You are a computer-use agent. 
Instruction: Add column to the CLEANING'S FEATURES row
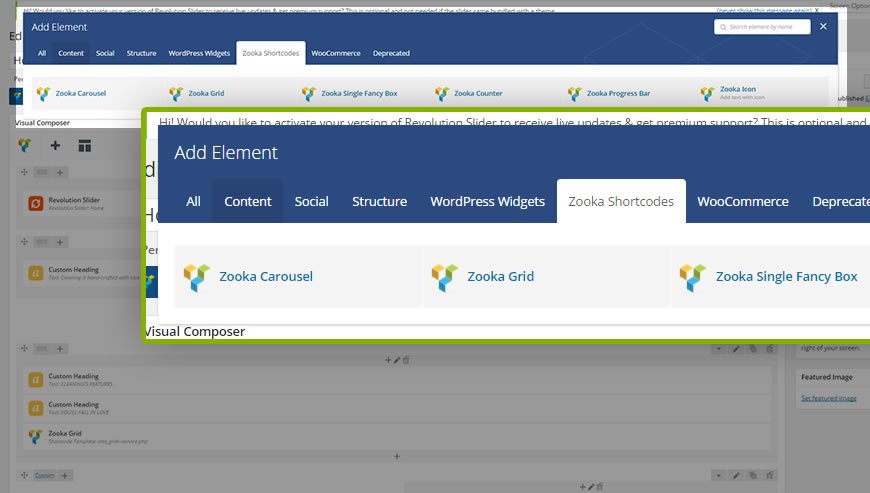[x=60, y=348]
